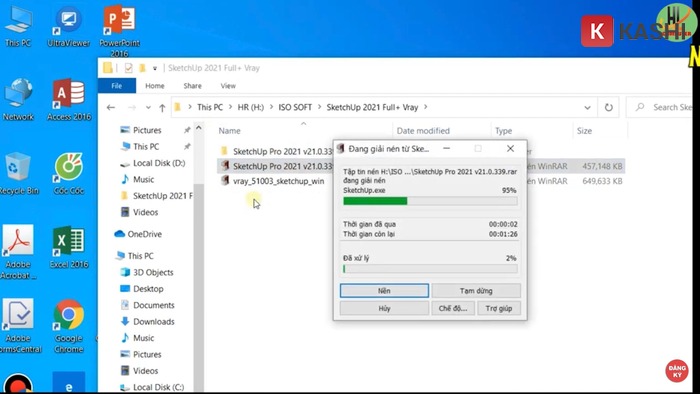This screenshot has height=394, width=700.
Task: Click ISO SOFT breadcrumb in address bar
Action: (295, 107)
